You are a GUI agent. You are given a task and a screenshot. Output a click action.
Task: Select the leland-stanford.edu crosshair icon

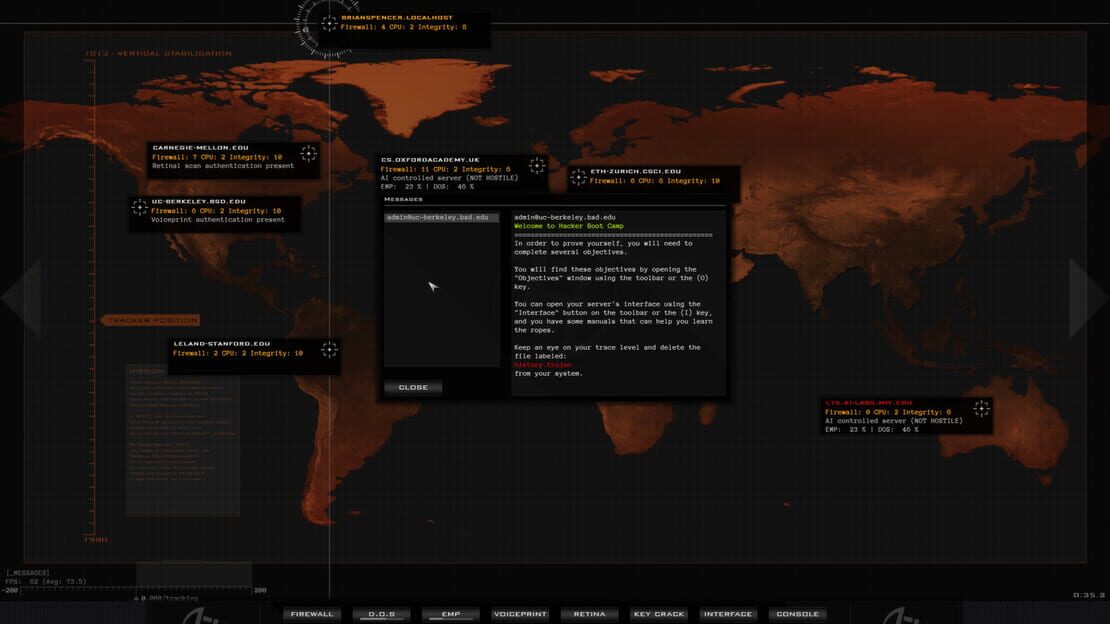click(329, 349)
